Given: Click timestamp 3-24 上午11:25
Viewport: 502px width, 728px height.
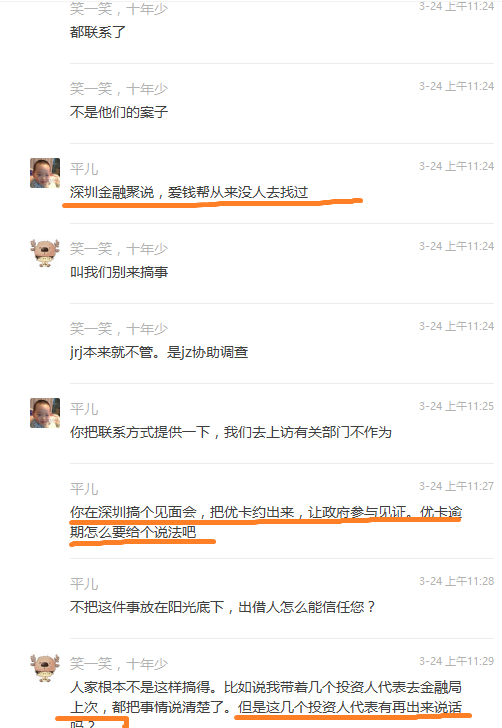Looking at the screenshot, I should tap(456, 406).
